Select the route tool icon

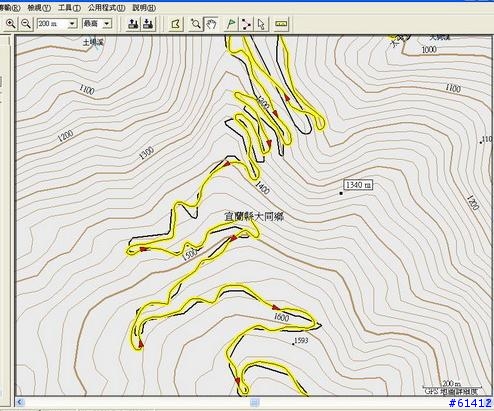pos(246,24)
